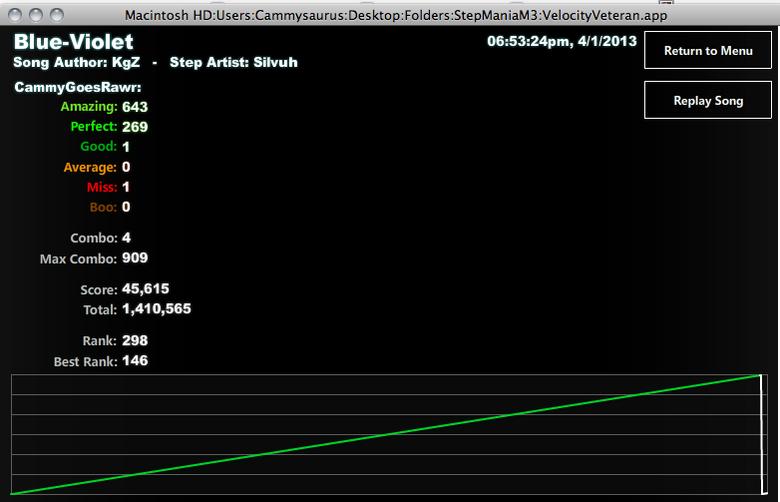Click the red Miss label
Viewport: 780px width, 502px height.
point(102,187)
